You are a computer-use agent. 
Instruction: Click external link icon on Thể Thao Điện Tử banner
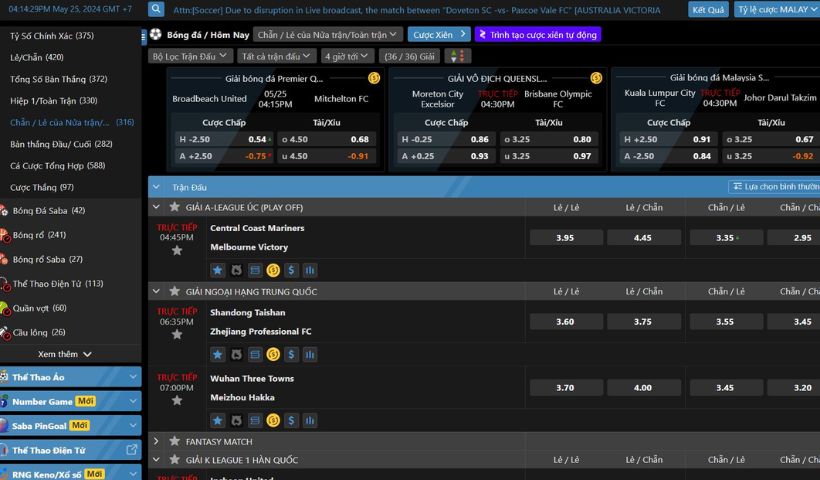[x=132, y=450]
